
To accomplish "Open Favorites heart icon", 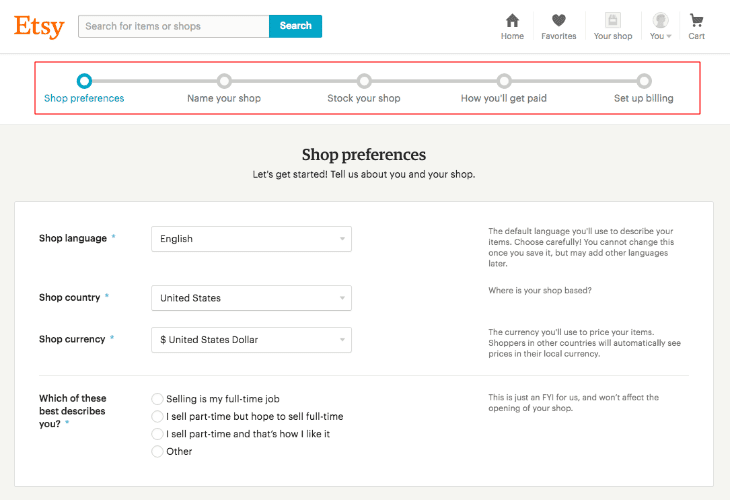I will 559,21.
